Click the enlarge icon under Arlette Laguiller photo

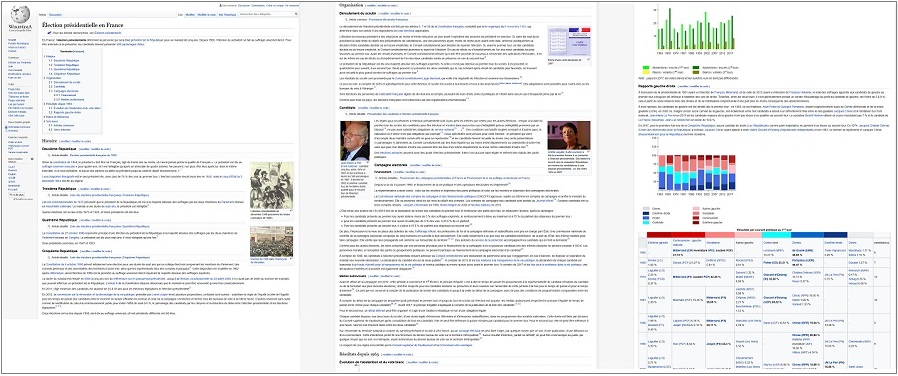(588, 152)
